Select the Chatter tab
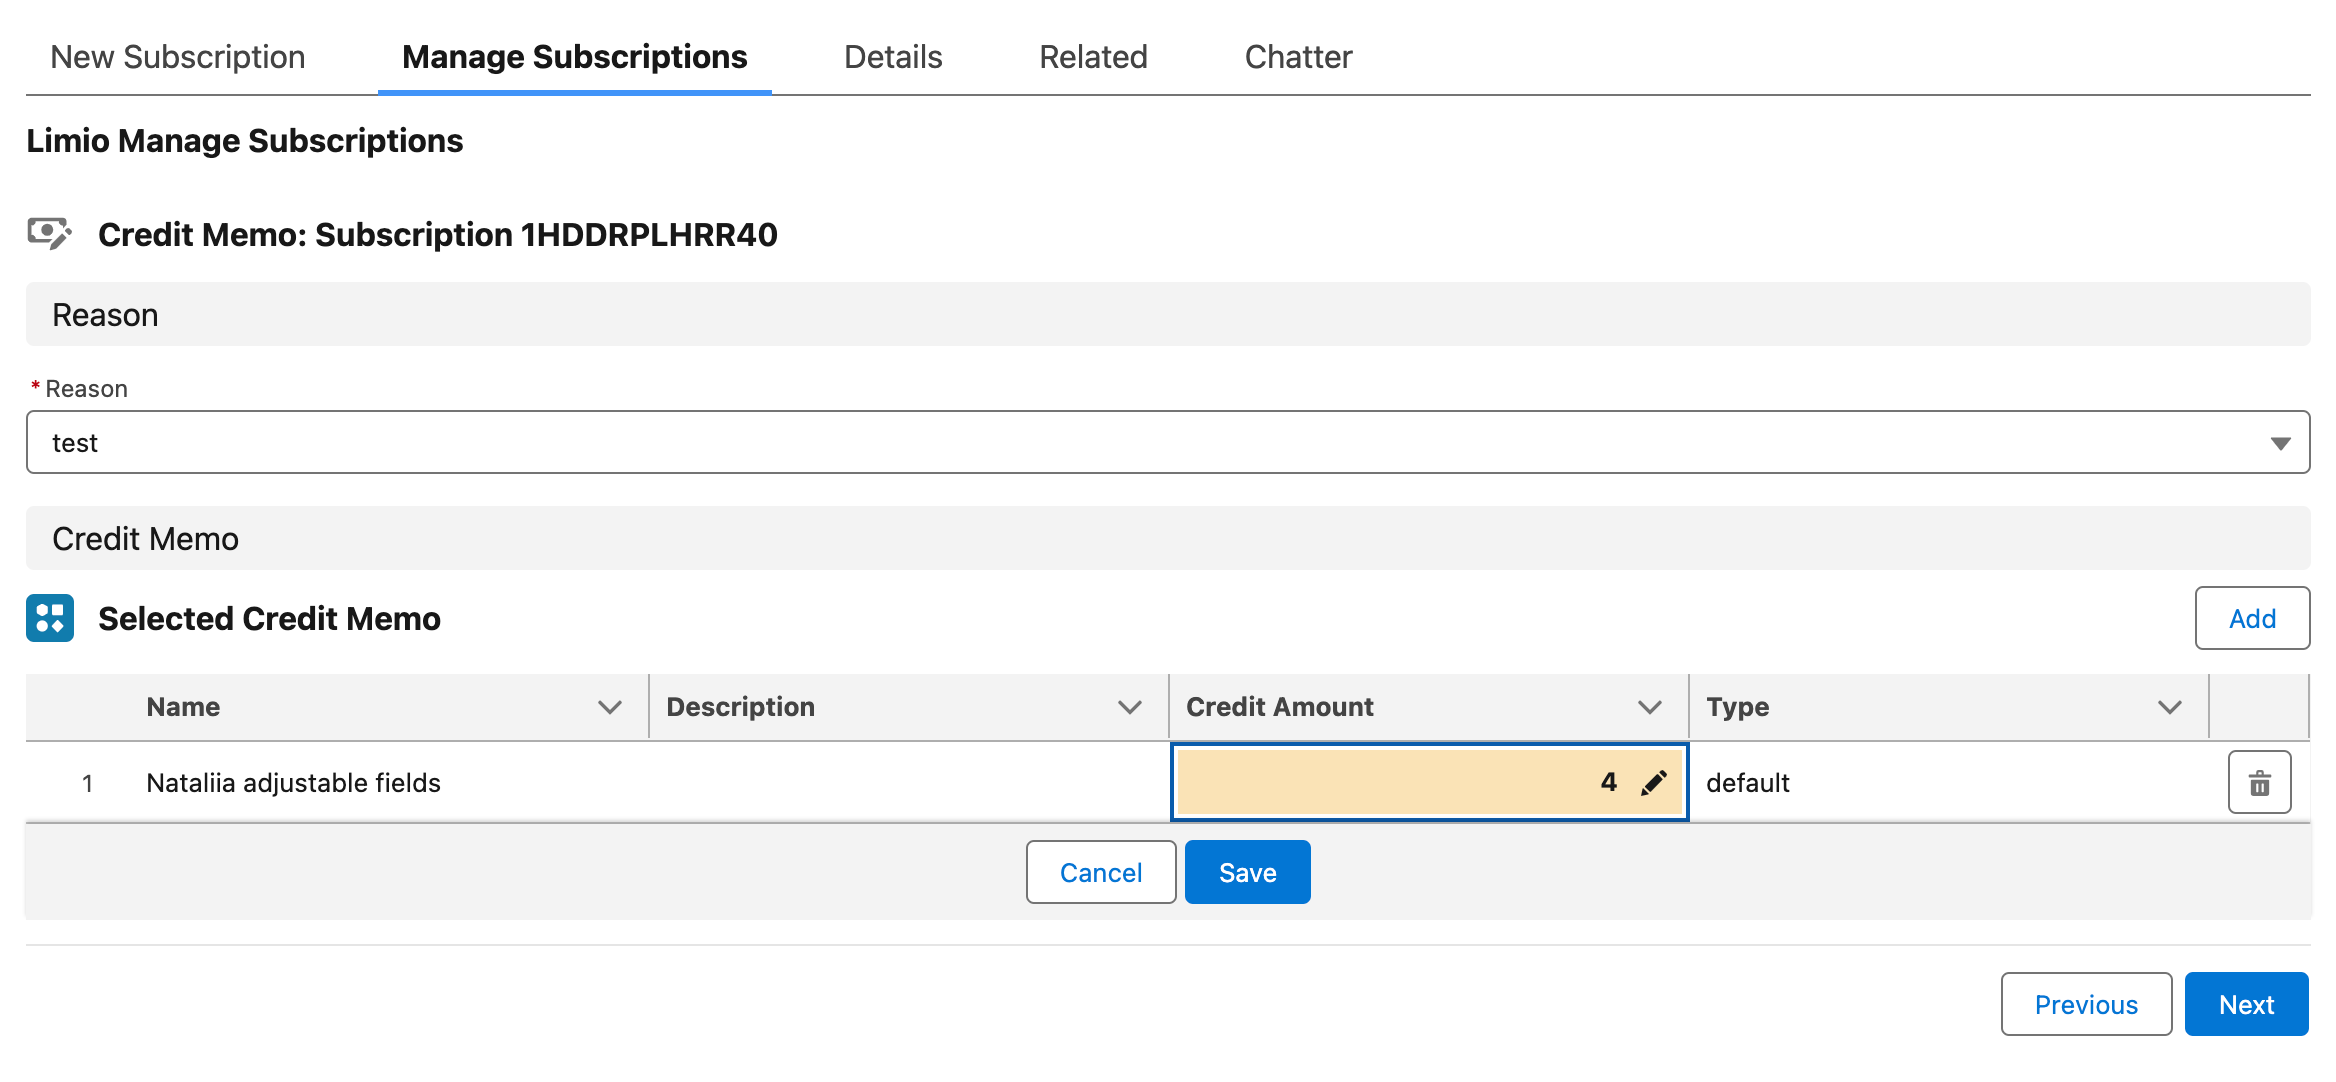Viewport: 2336px width, 1082px height. [1298, 57]
